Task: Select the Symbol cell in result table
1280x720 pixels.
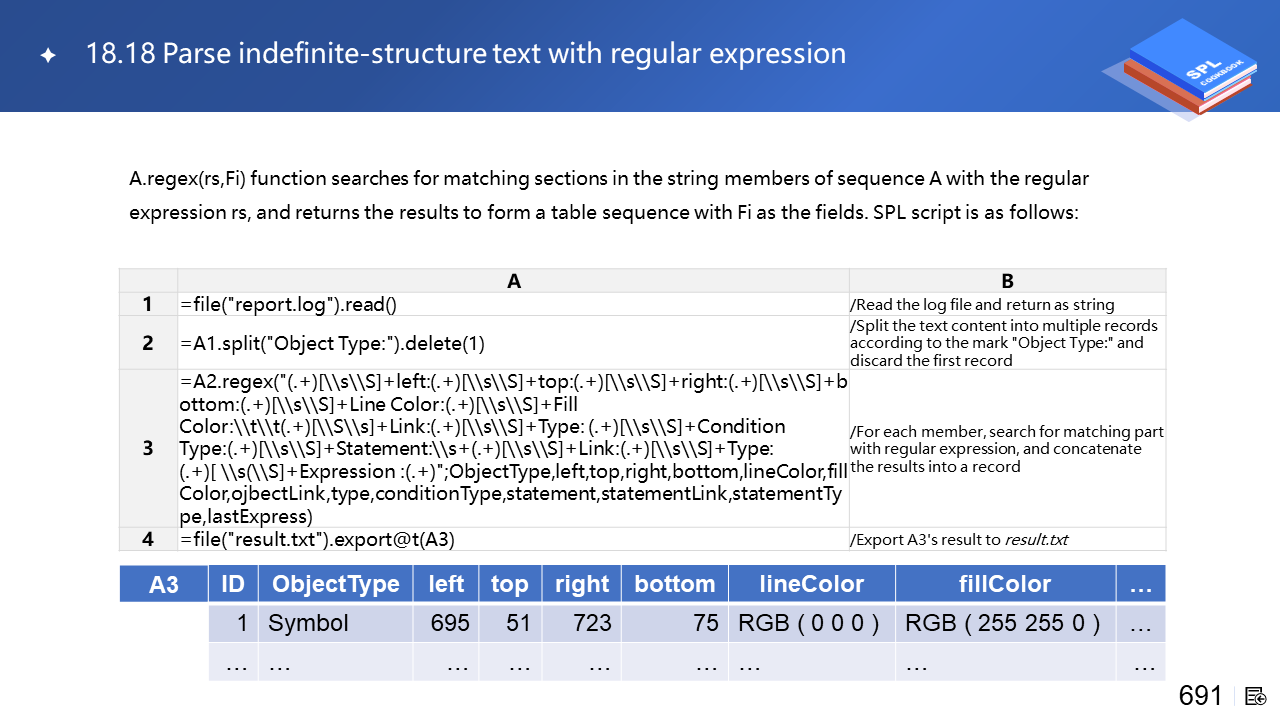Action: coord(335,623)
